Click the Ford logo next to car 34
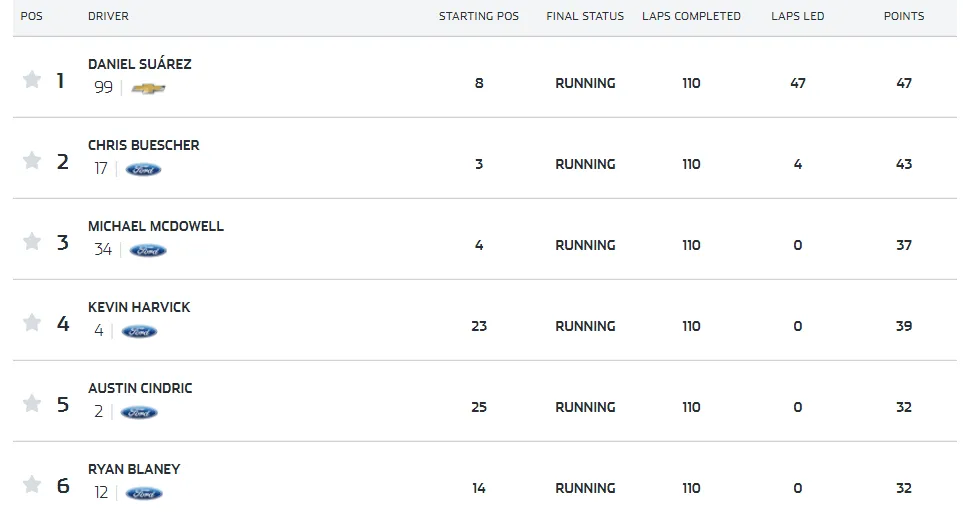 (x=148, y=251)
